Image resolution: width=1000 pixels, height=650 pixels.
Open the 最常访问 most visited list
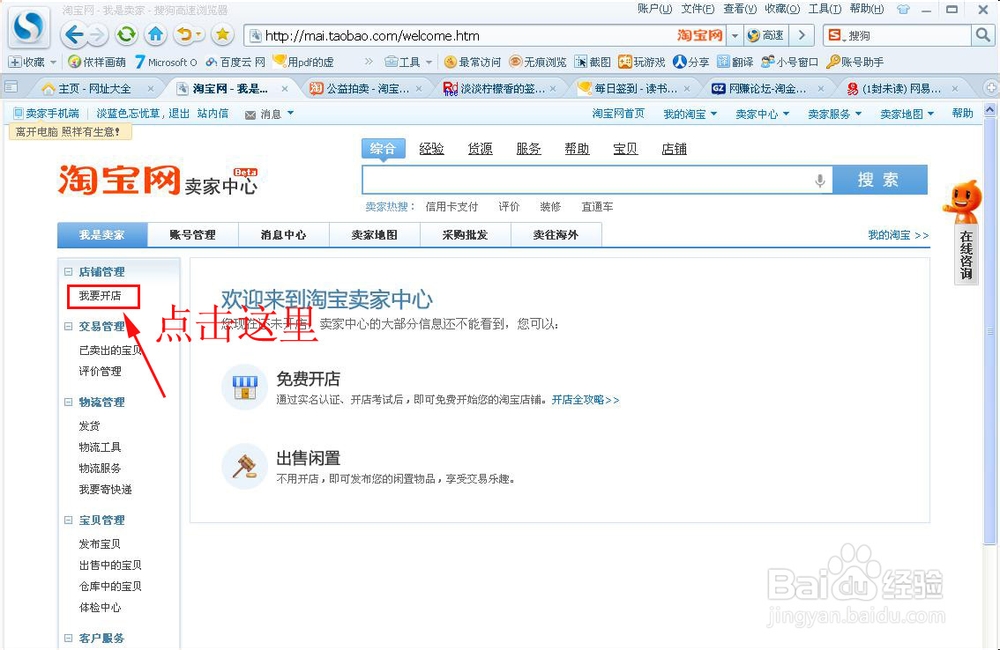(x=473, y=62)
